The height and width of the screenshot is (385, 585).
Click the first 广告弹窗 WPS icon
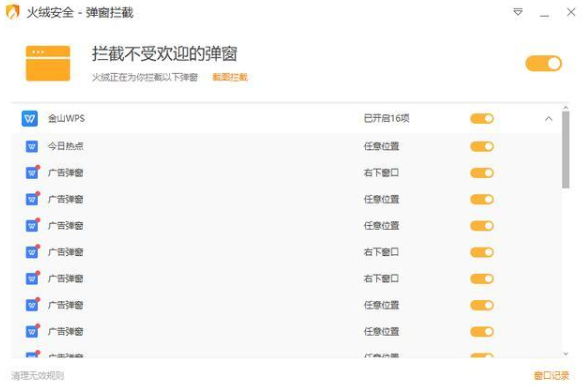[32, 172]
